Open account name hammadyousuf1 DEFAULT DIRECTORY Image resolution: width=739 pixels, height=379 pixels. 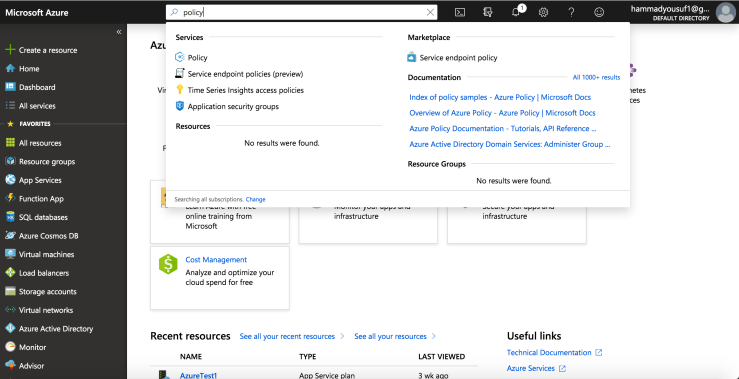pyautogui.click(x=670, y=13)
